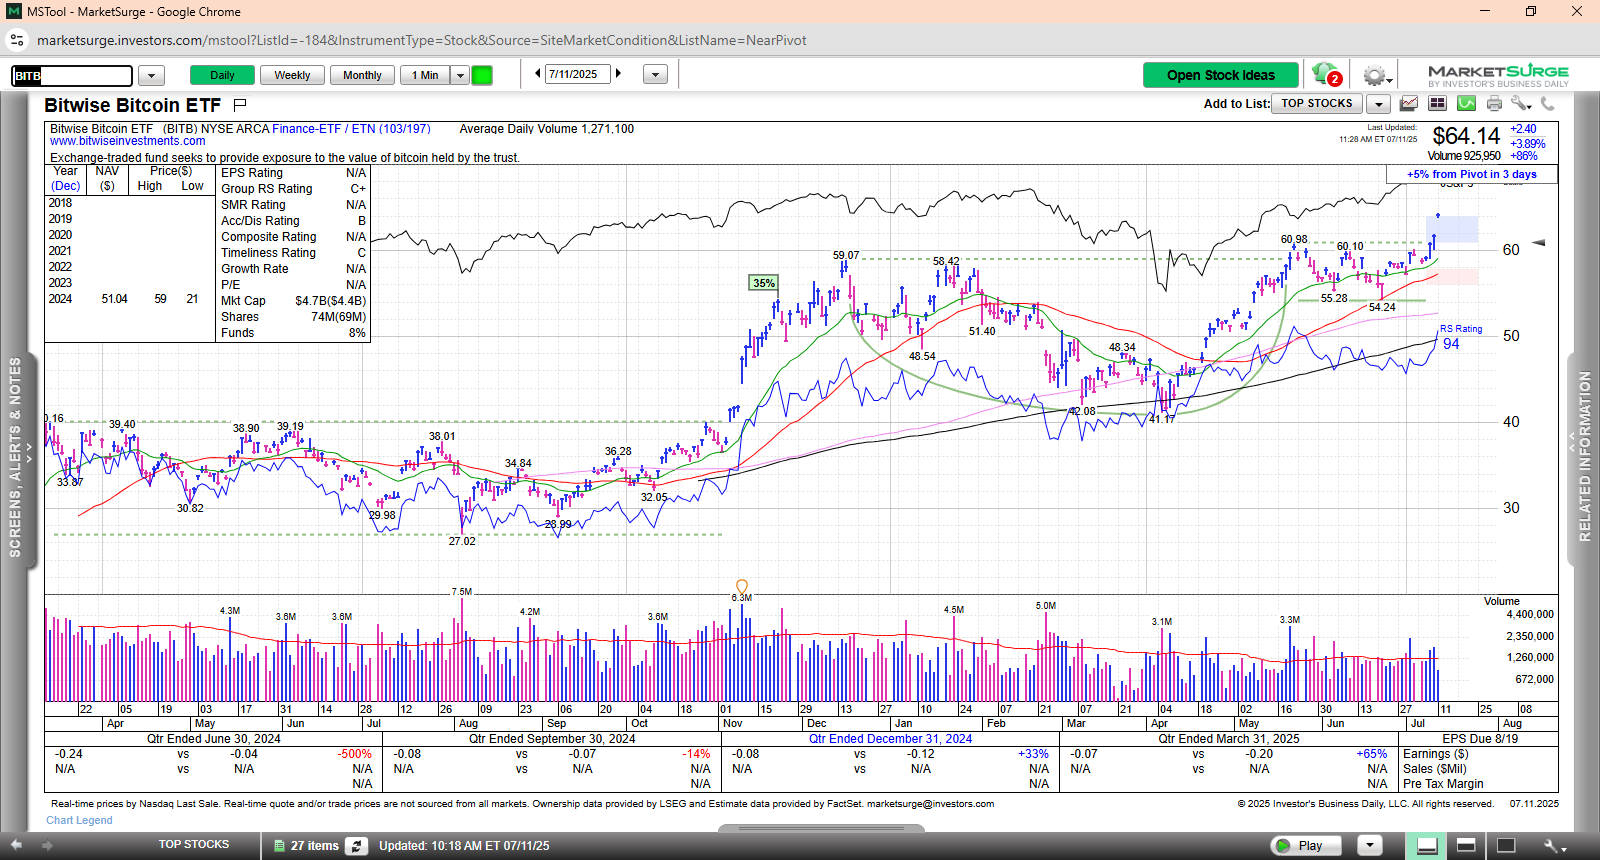Click the +5% from Pivot in 3 days note

1472,174
